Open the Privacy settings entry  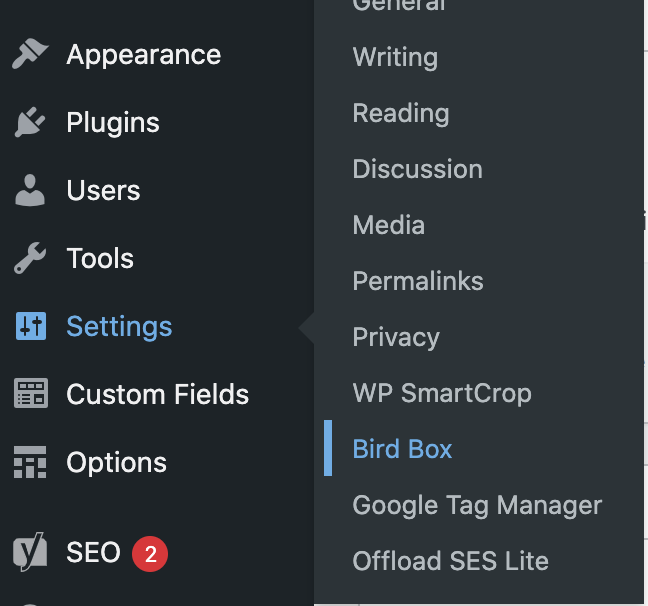[x=396, y=337]
